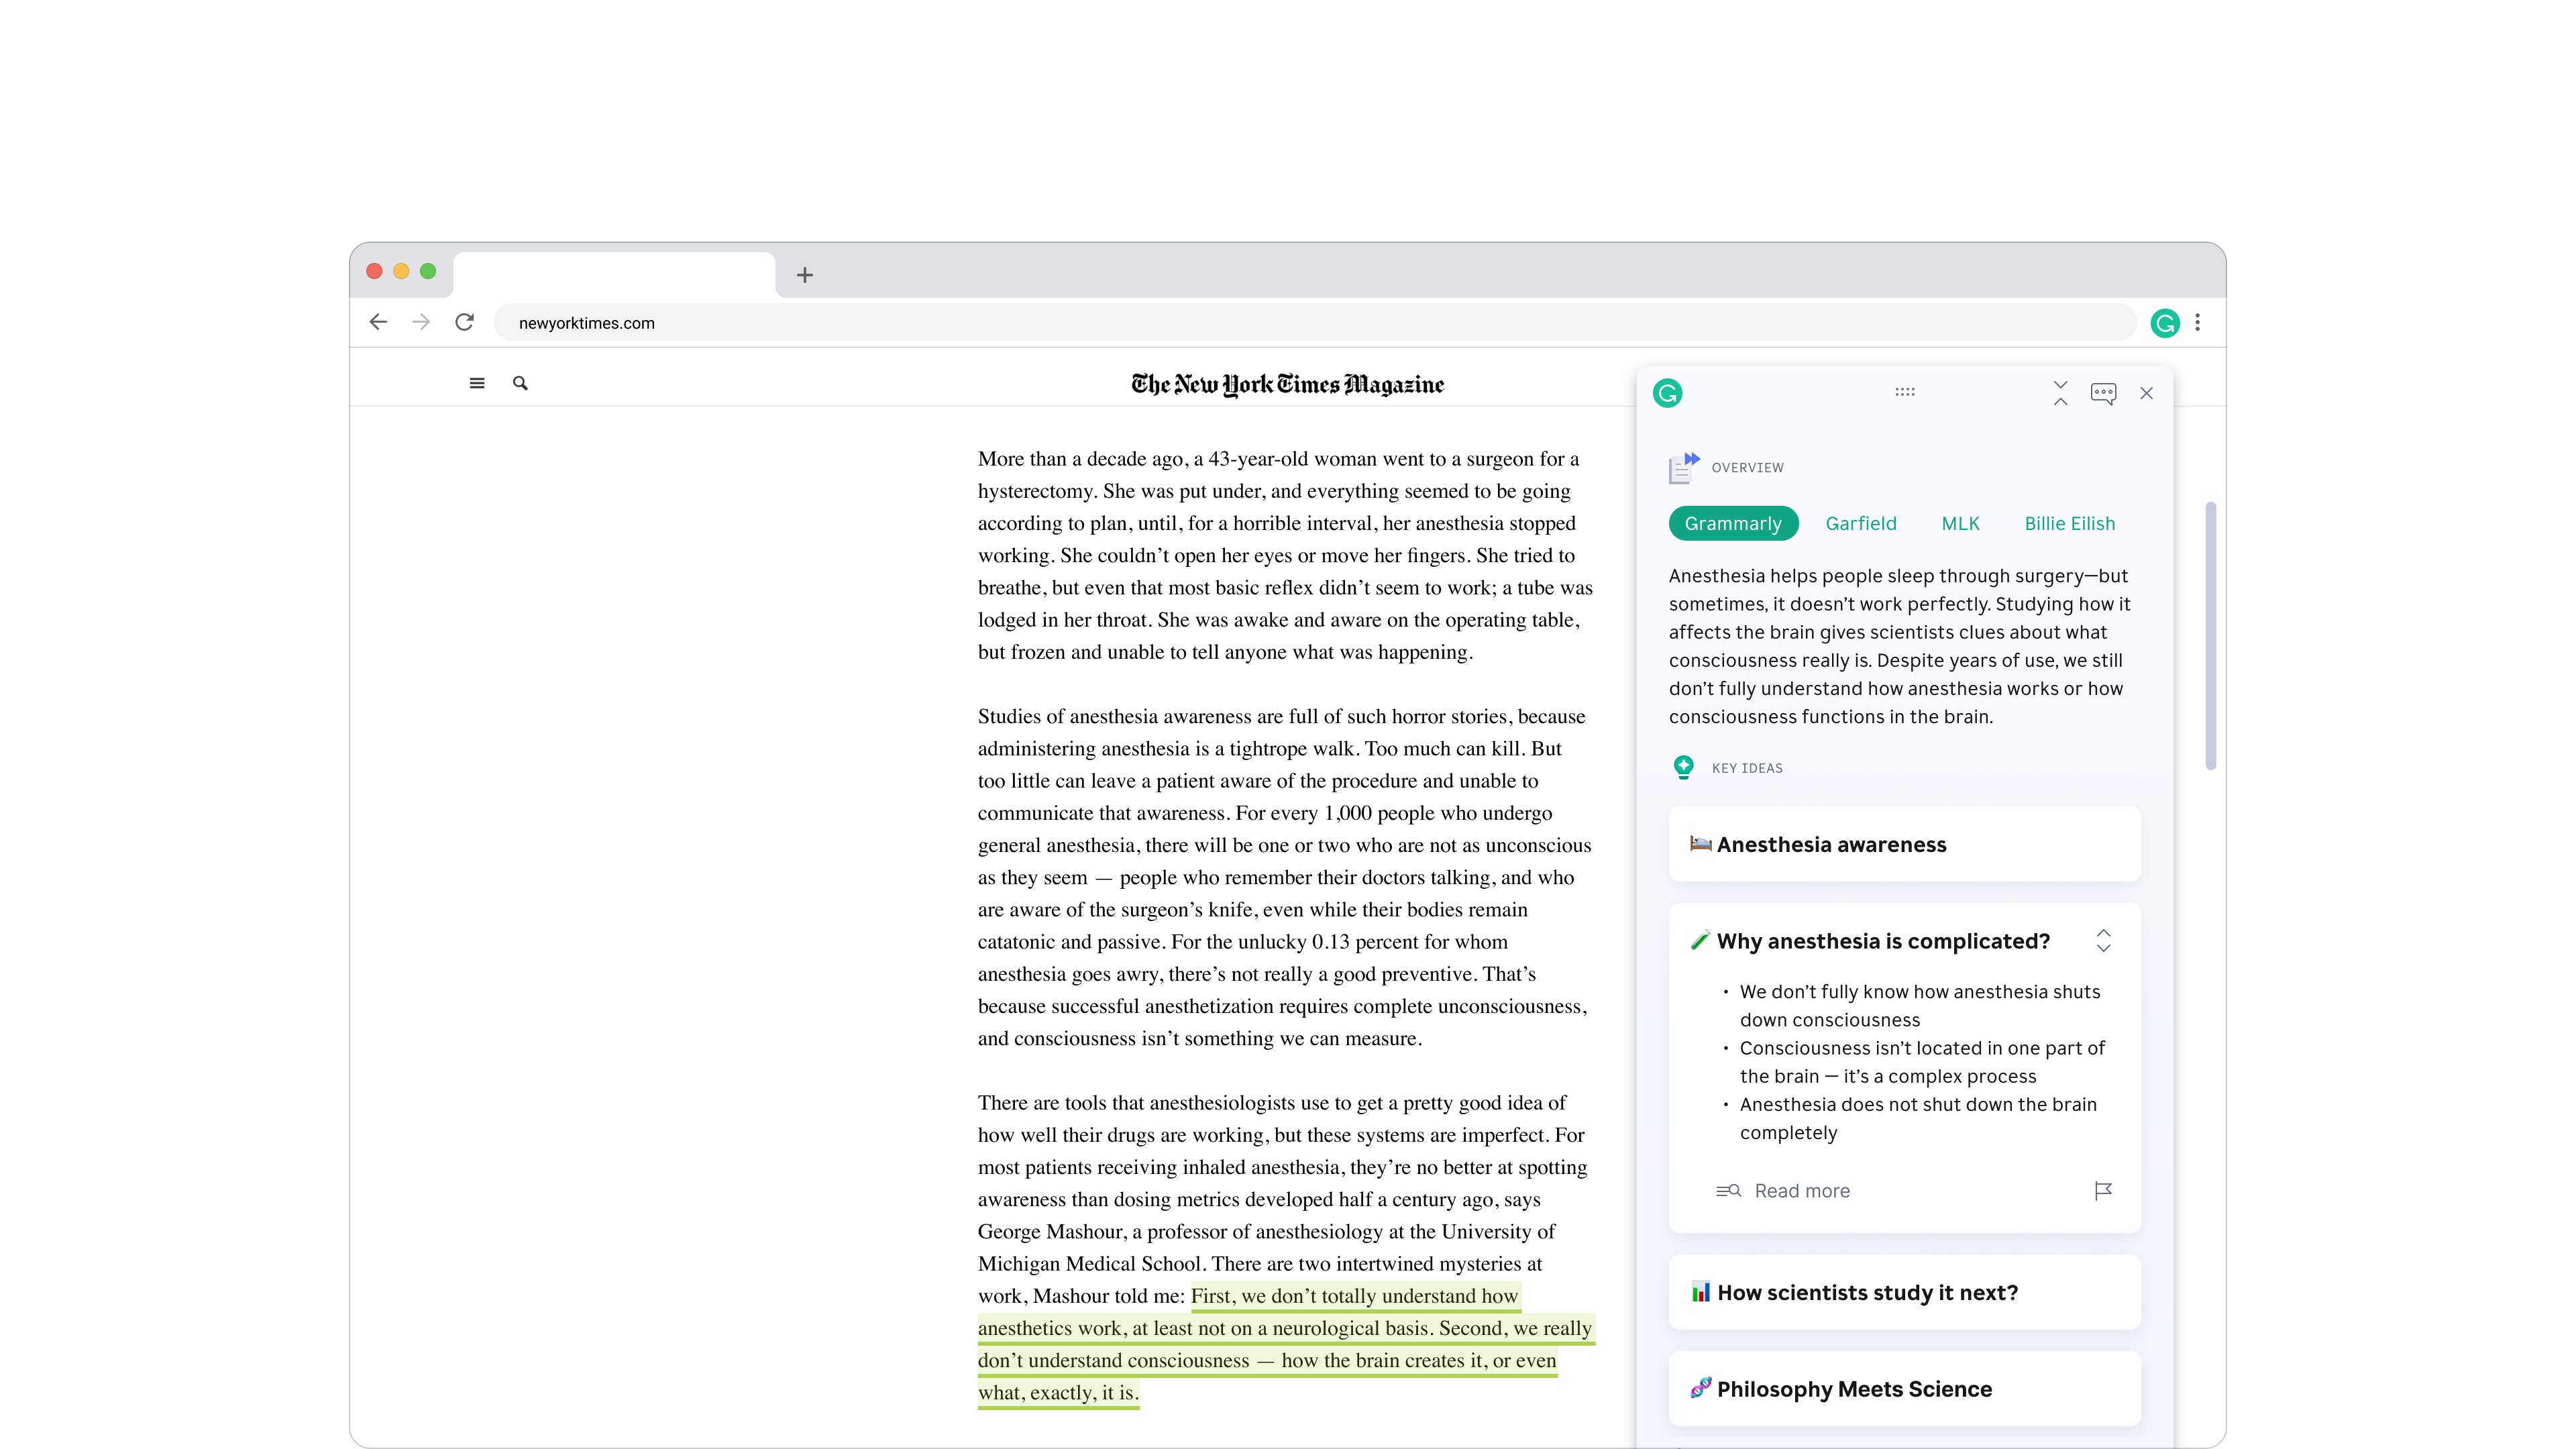Click the bullet 'We don't fully know how anesthesia'
The height and width of the screenshot is (1449, 2576).
1920,1005
